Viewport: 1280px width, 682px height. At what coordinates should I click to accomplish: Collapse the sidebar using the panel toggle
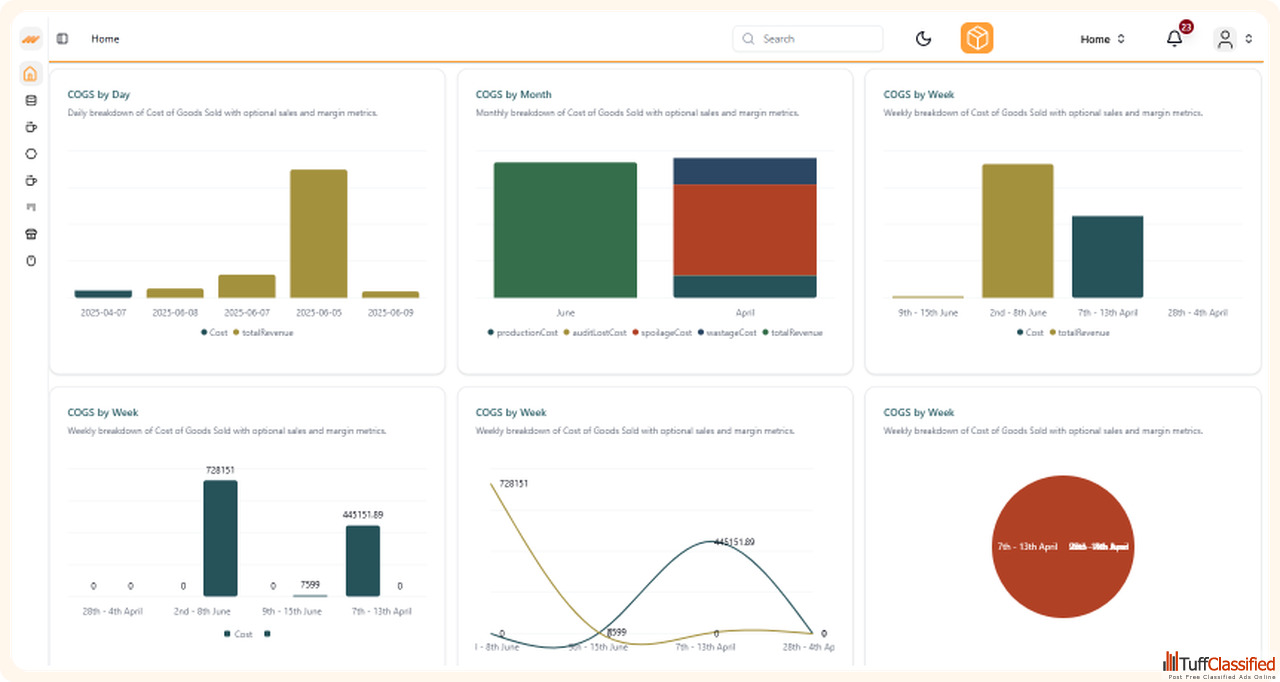pyautogui.click(x=62, y=39)
